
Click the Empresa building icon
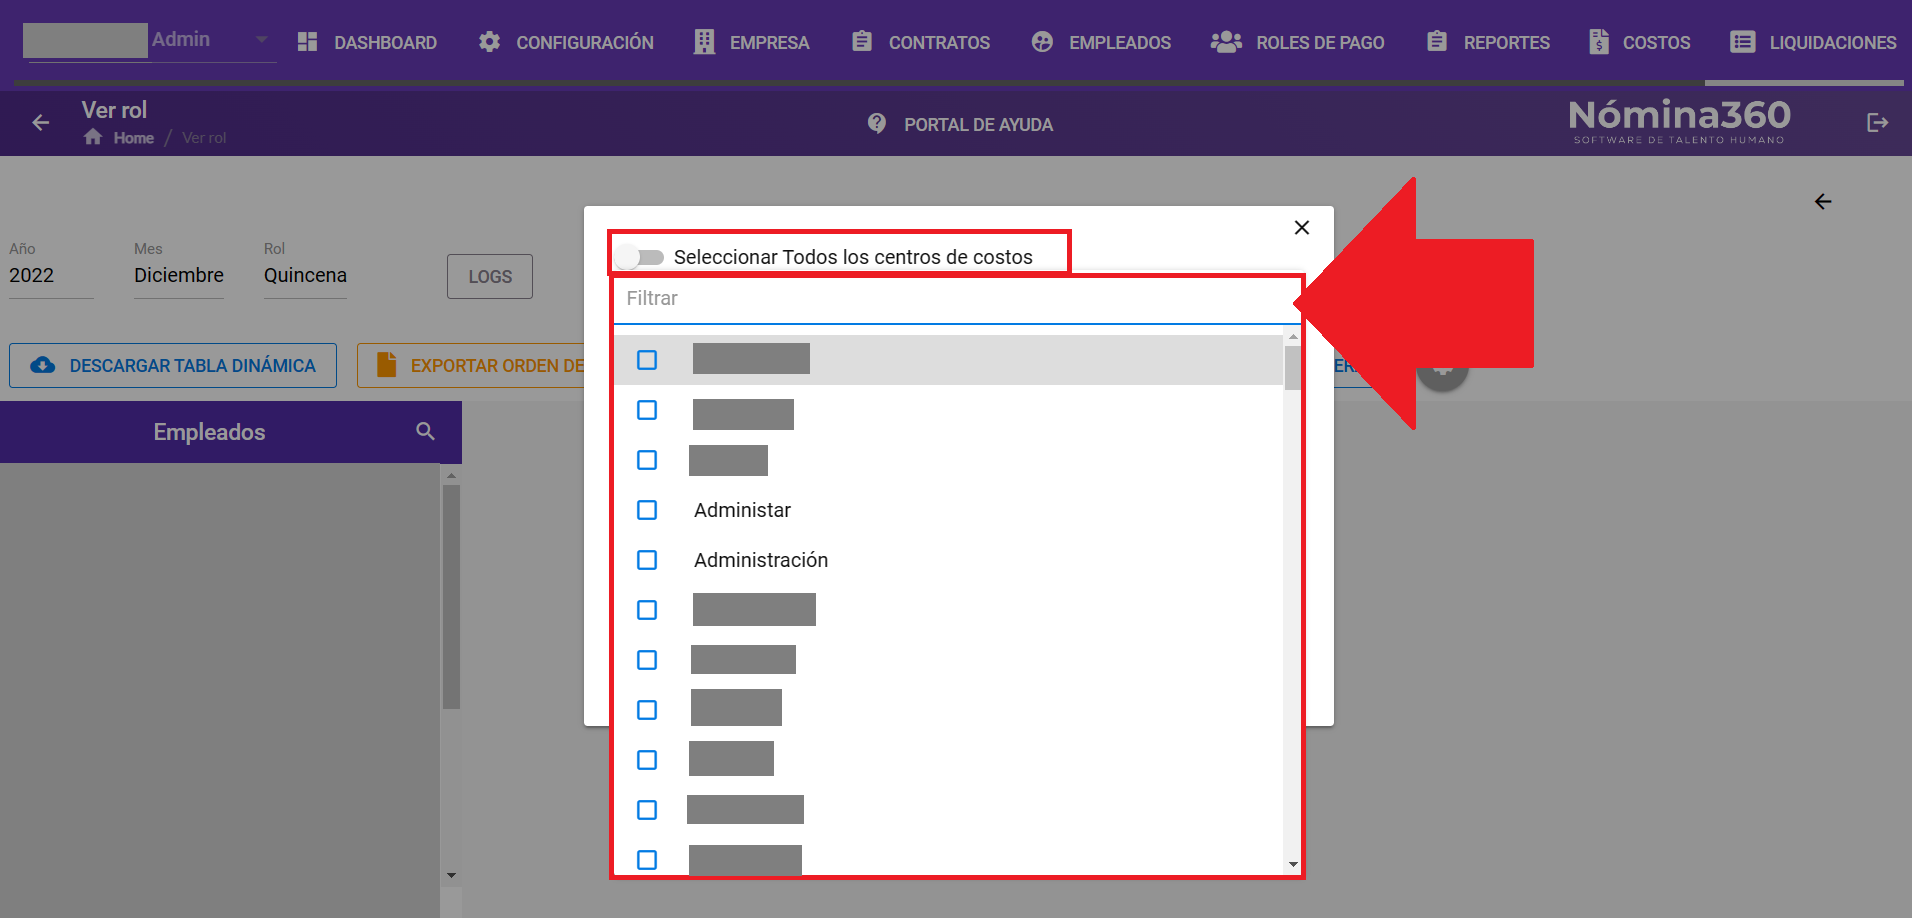704,42
